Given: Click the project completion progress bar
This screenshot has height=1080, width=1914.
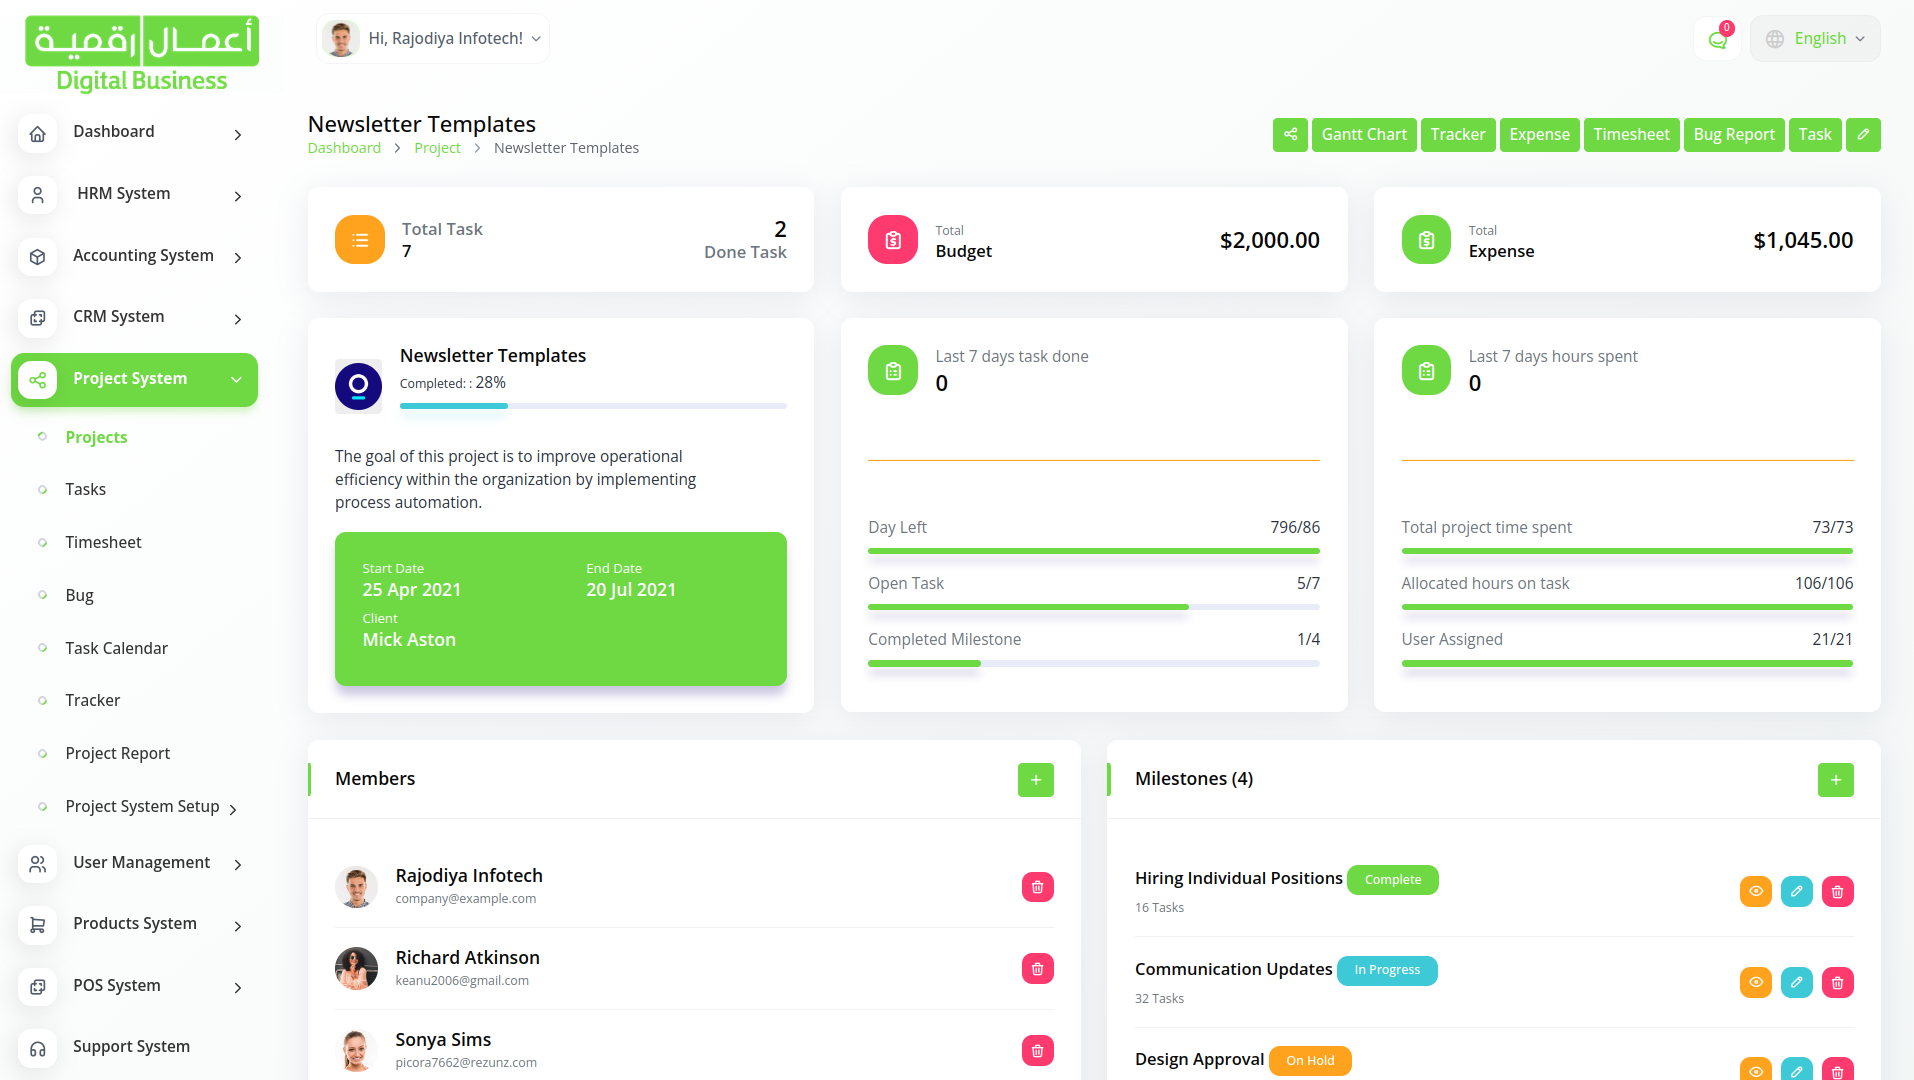Looking at the screenshot, I should coord(593,406).
